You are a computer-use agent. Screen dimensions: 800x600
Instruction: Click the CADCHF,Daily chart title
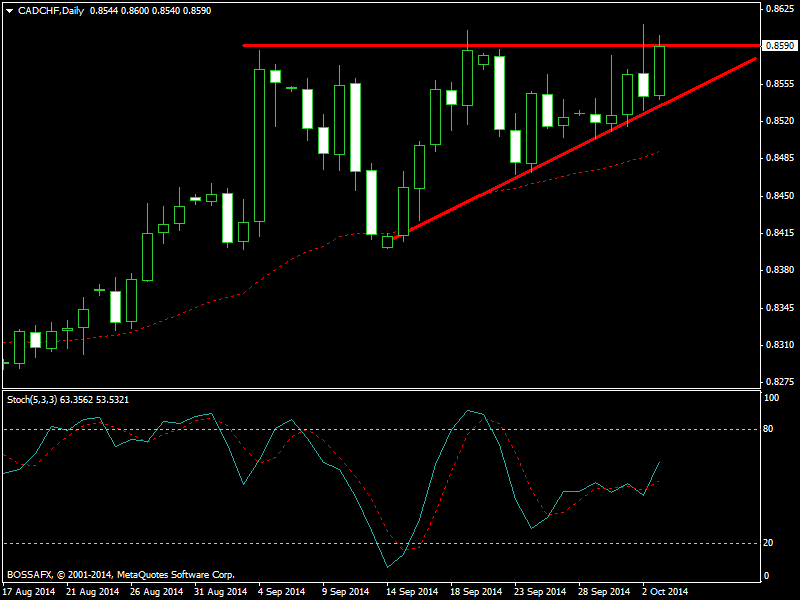(x=51, y=11)
